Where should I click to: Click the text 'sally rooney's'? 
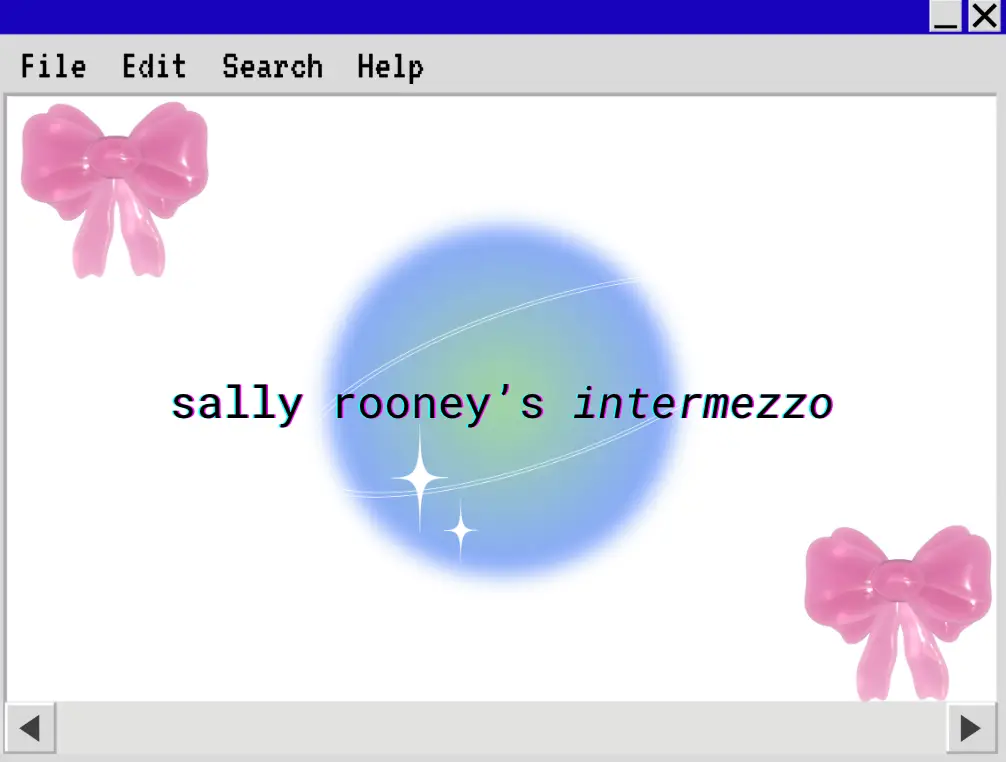coord(360,404)
